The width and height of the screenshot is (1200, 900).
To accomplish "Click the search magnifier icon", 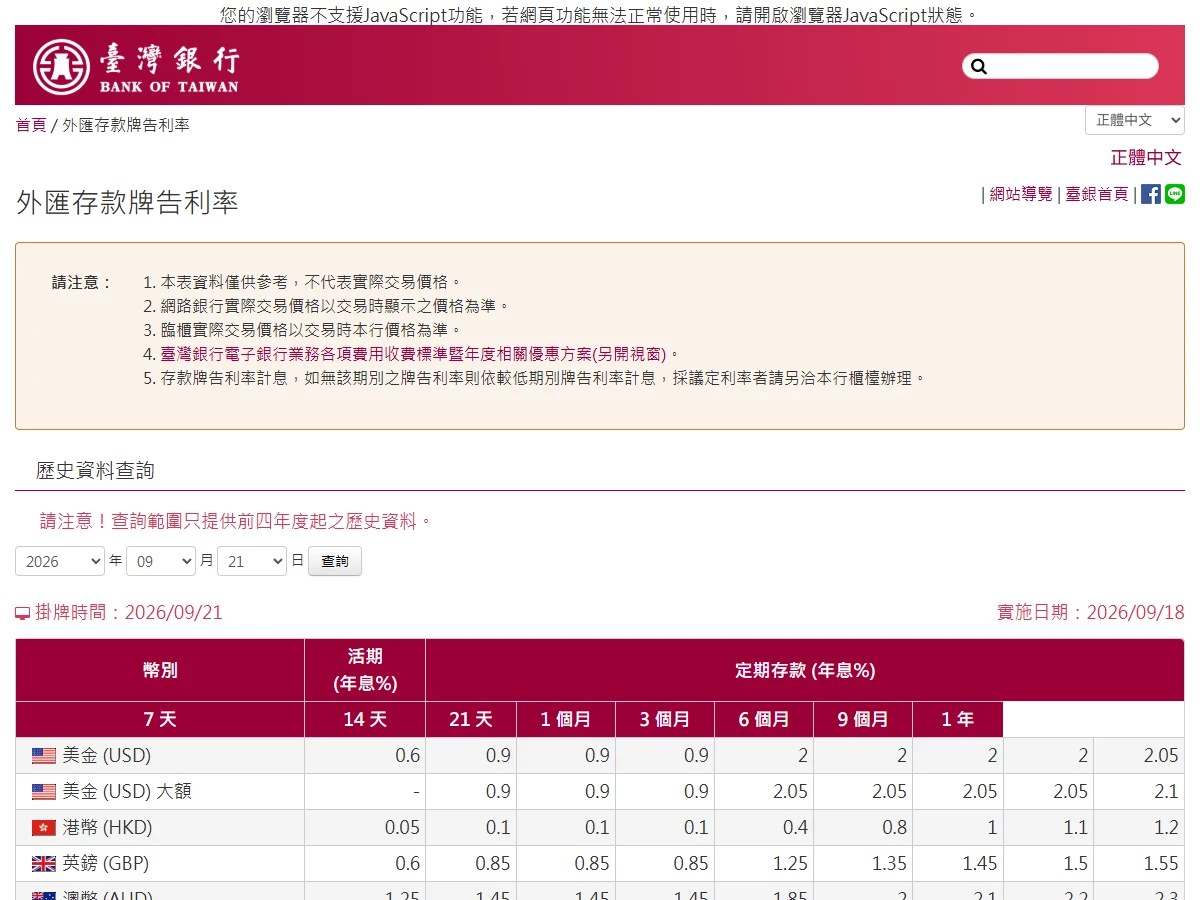I will pos(979,66).
